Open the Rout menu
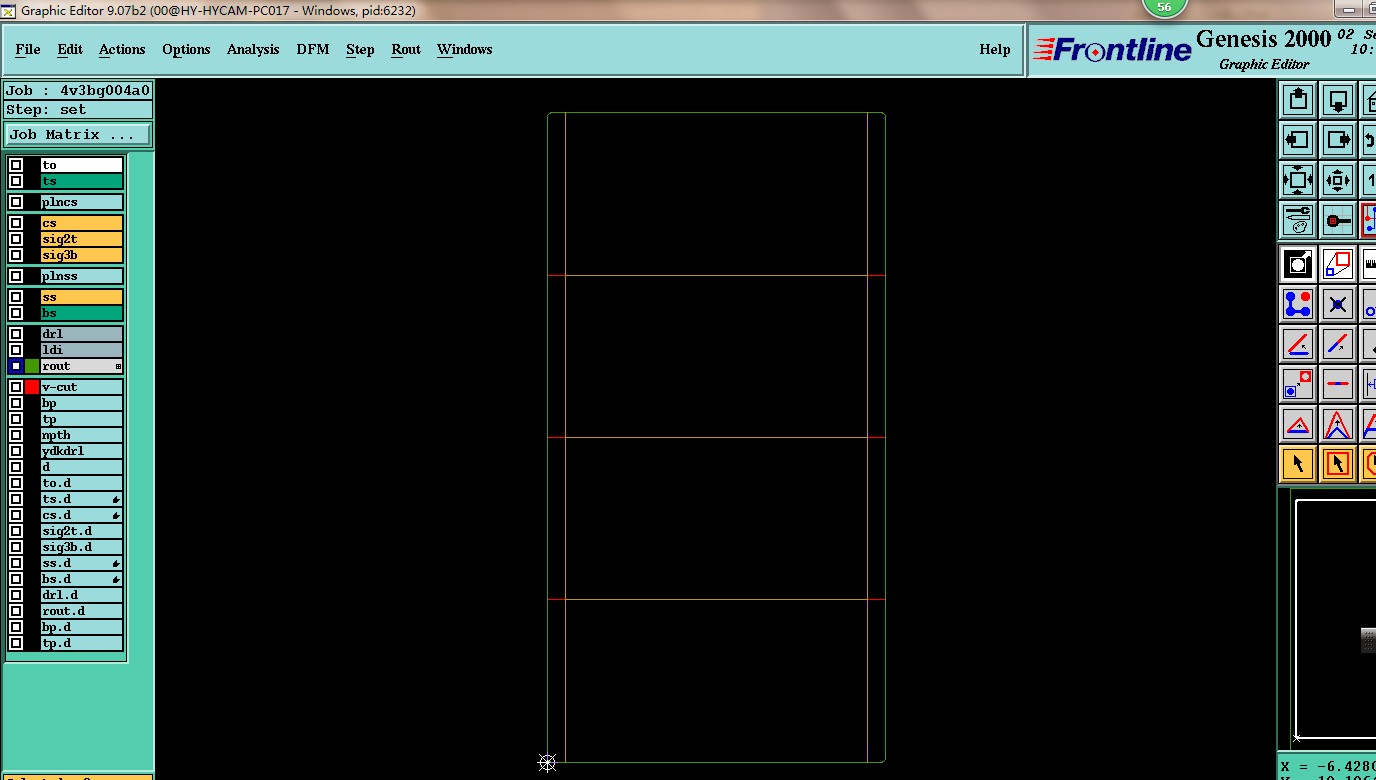Viewport: 1376px width, 780px height. 406,49
